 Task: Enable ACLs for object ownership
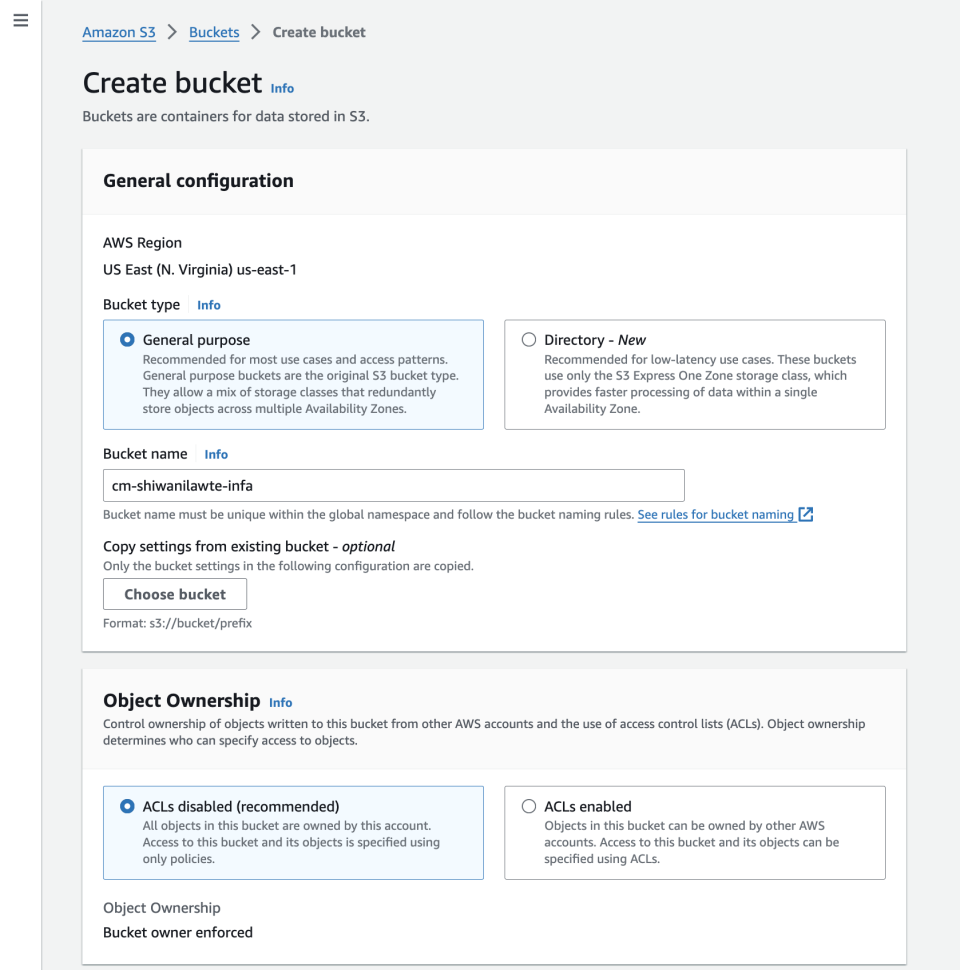528,806
